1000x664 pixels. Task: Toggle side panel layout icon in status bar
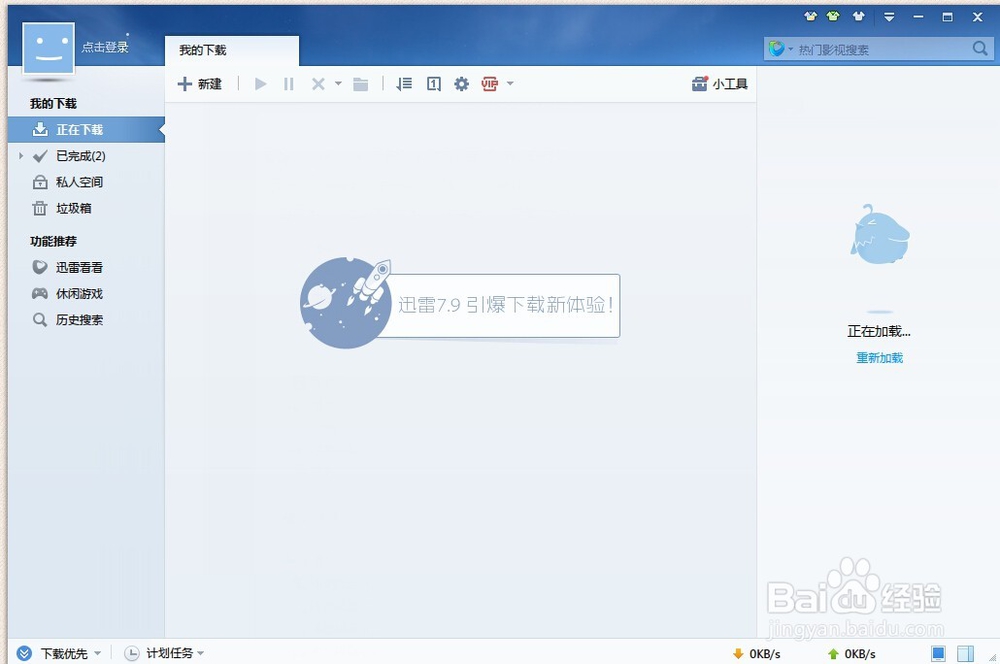(x=966, y=653)
